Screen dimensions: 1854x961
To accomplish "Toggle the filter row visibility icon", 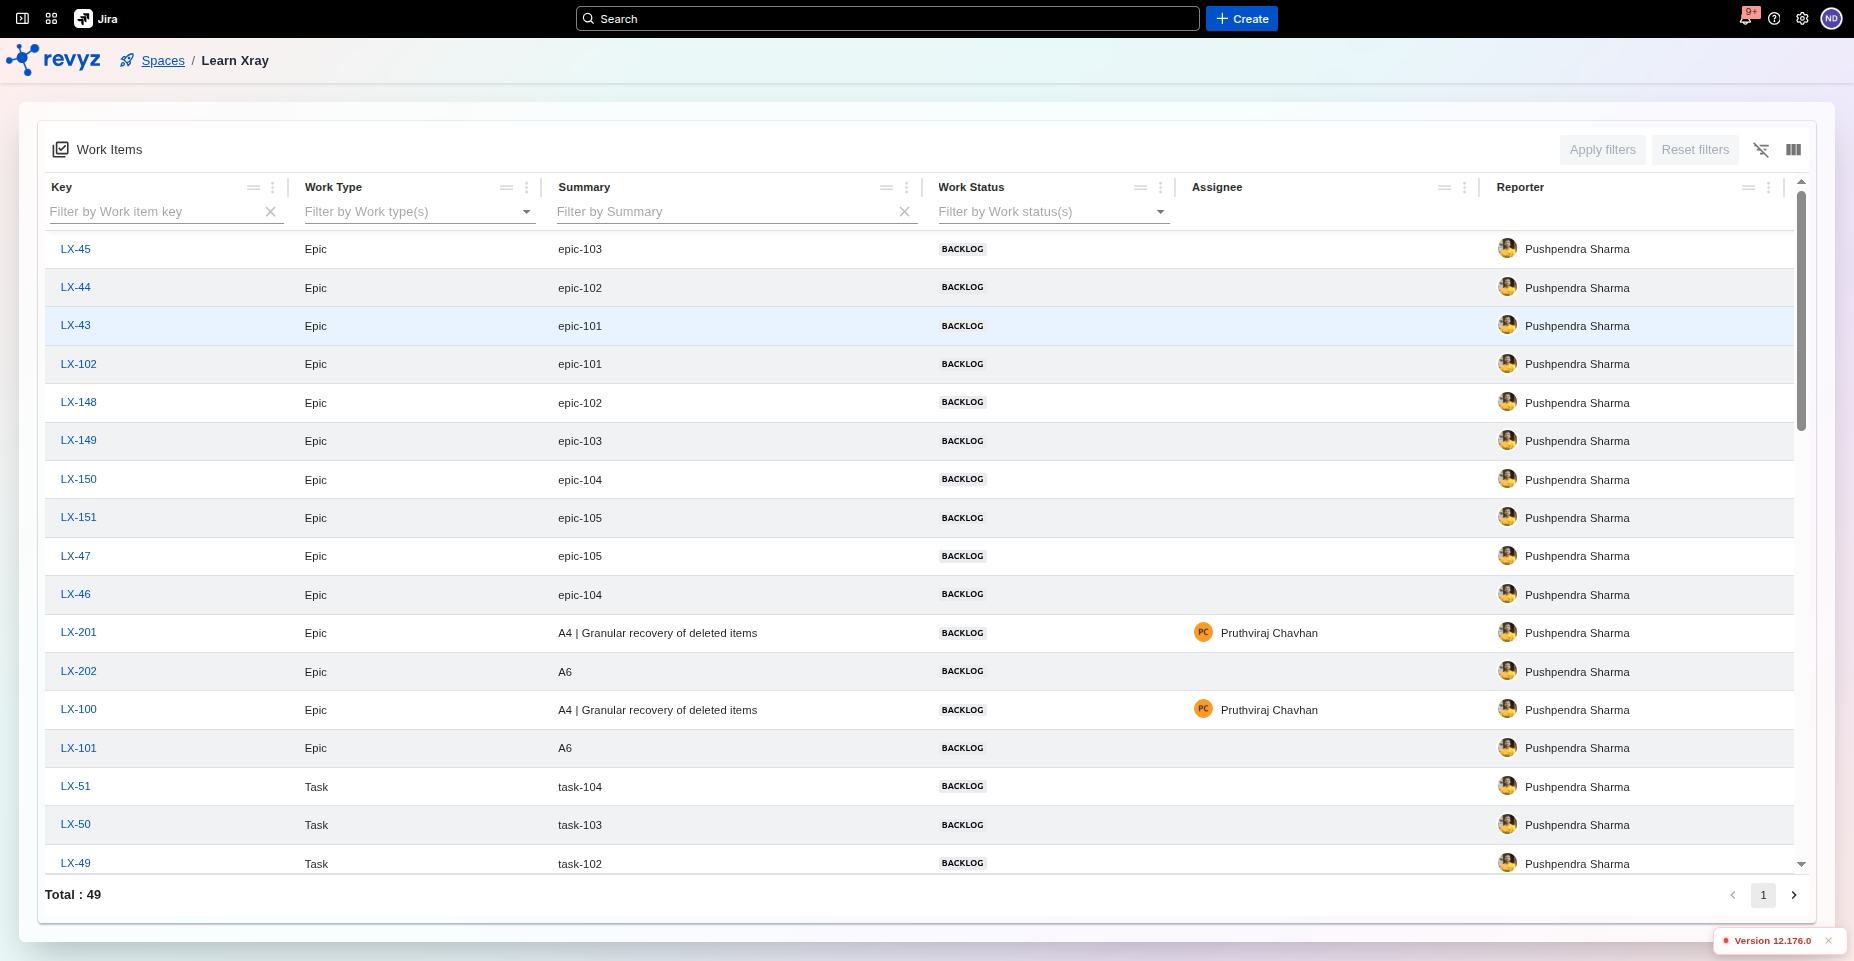I will click(1761, 150).
